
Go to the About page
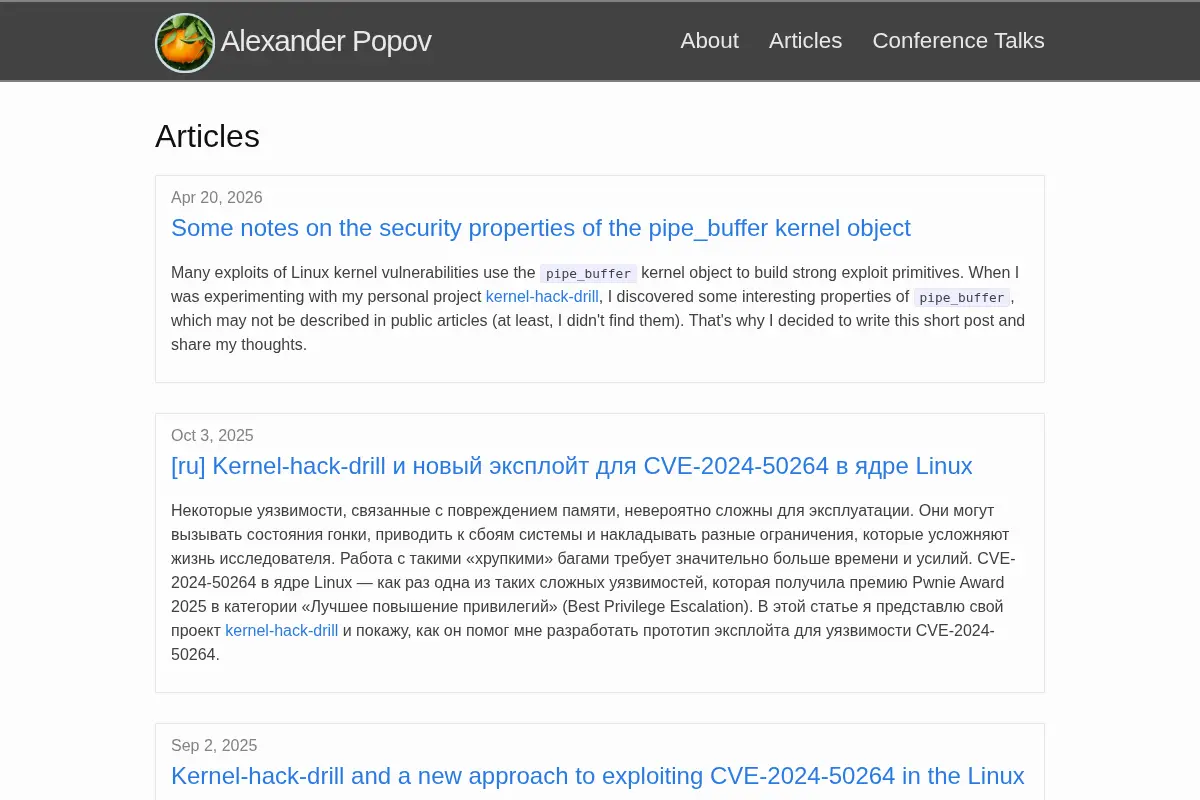point(709,41)
